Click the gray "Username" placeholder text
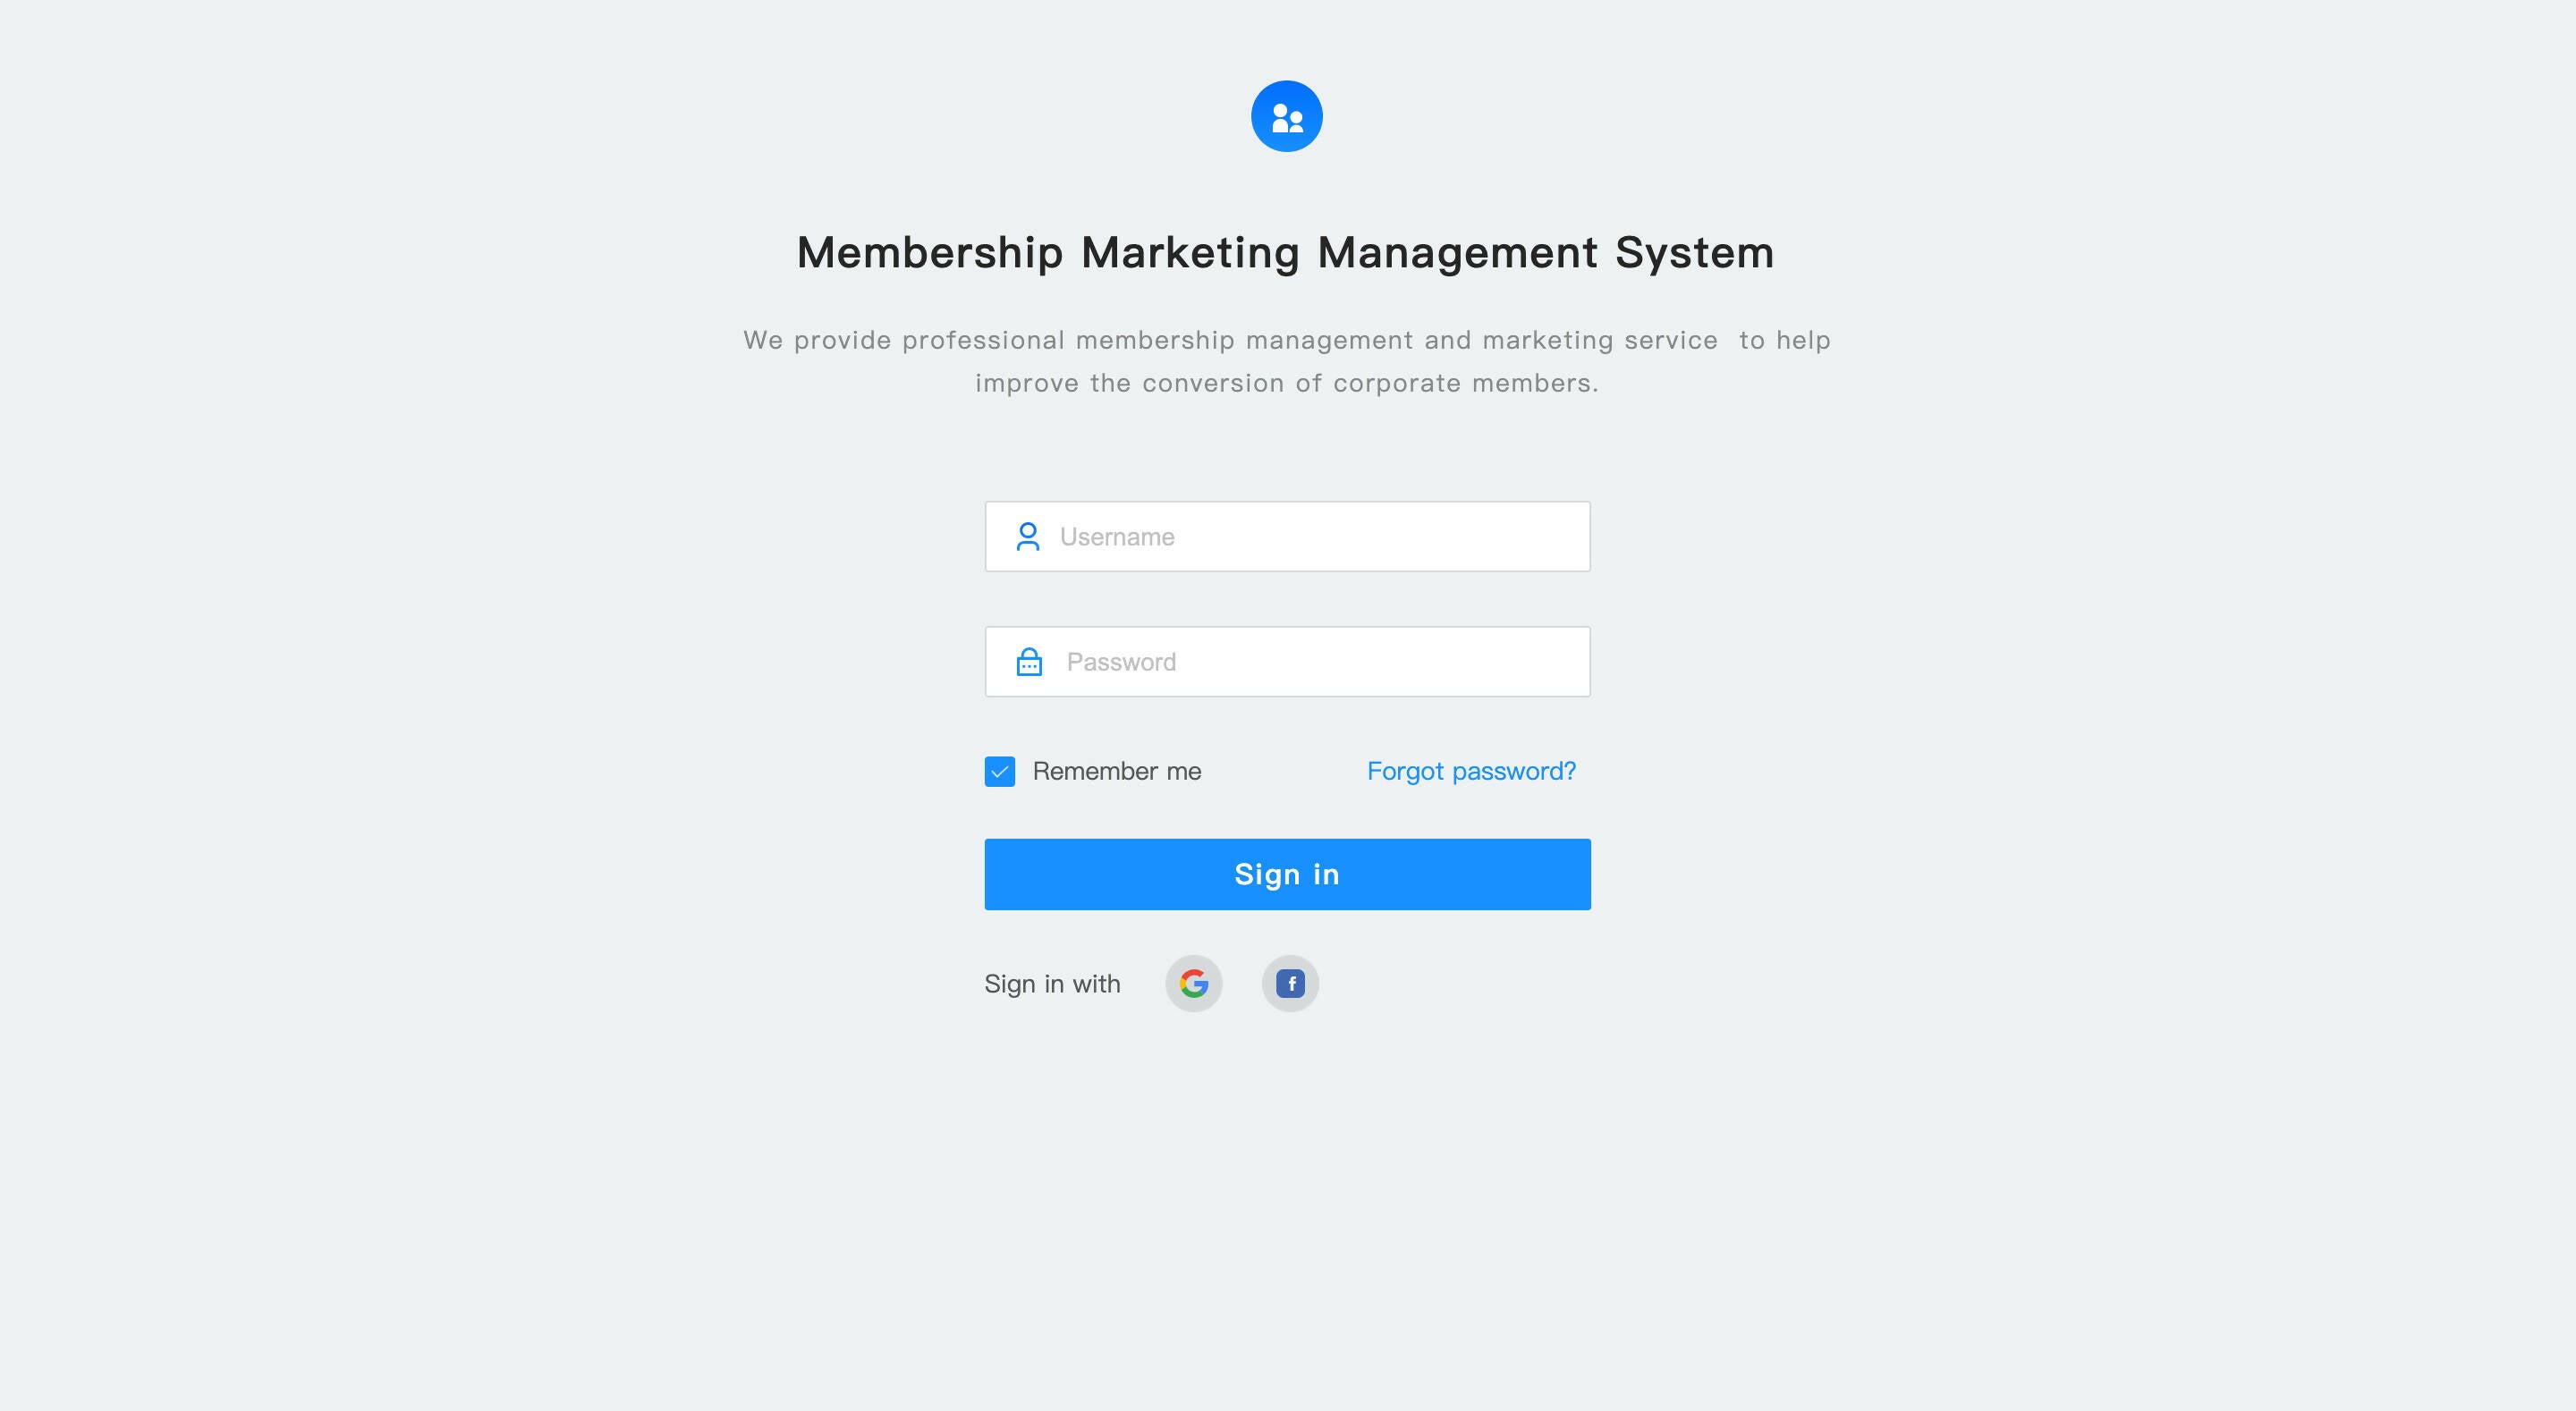The height and width of the screenshot is (1411, 2576). click(1116, 537)
